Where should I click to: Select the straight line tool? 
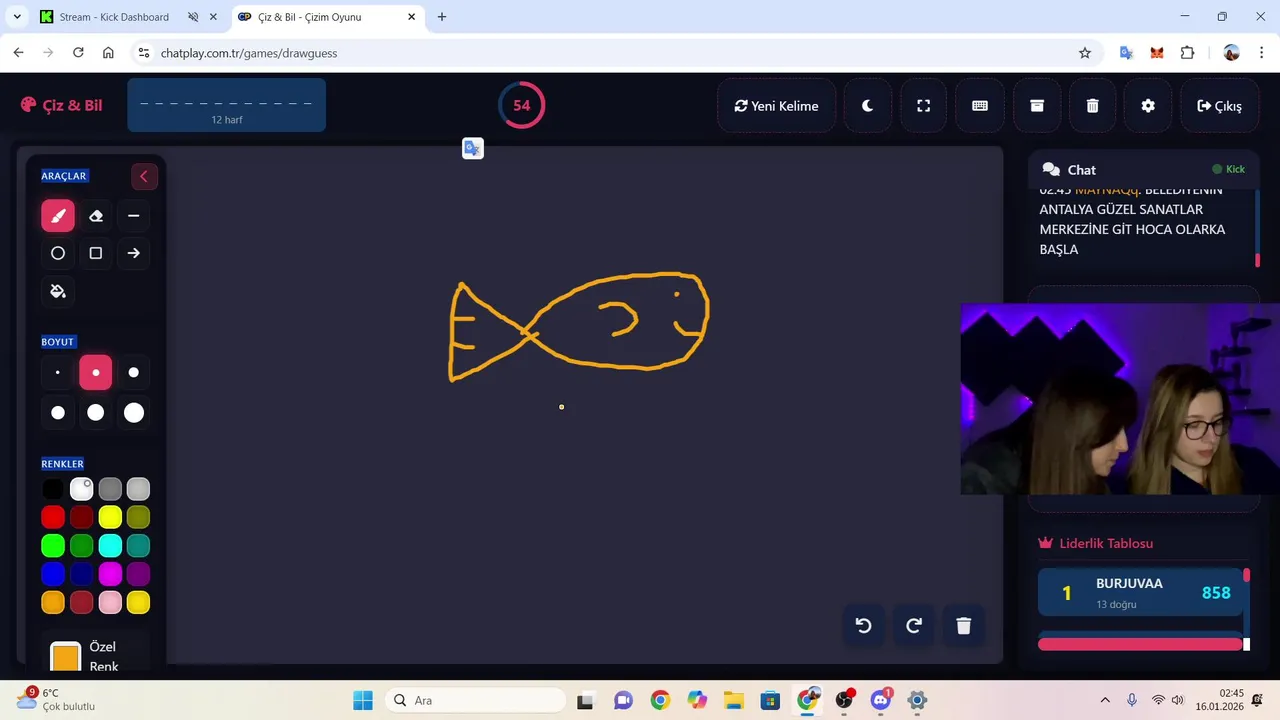pos(134,215)
